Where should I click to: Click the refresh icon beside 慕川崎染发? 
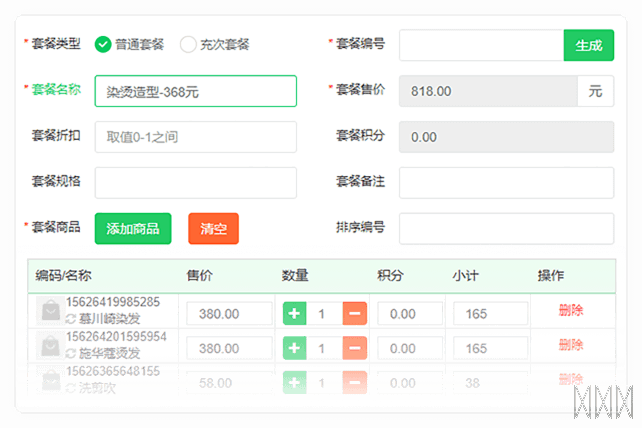[71, 319]
